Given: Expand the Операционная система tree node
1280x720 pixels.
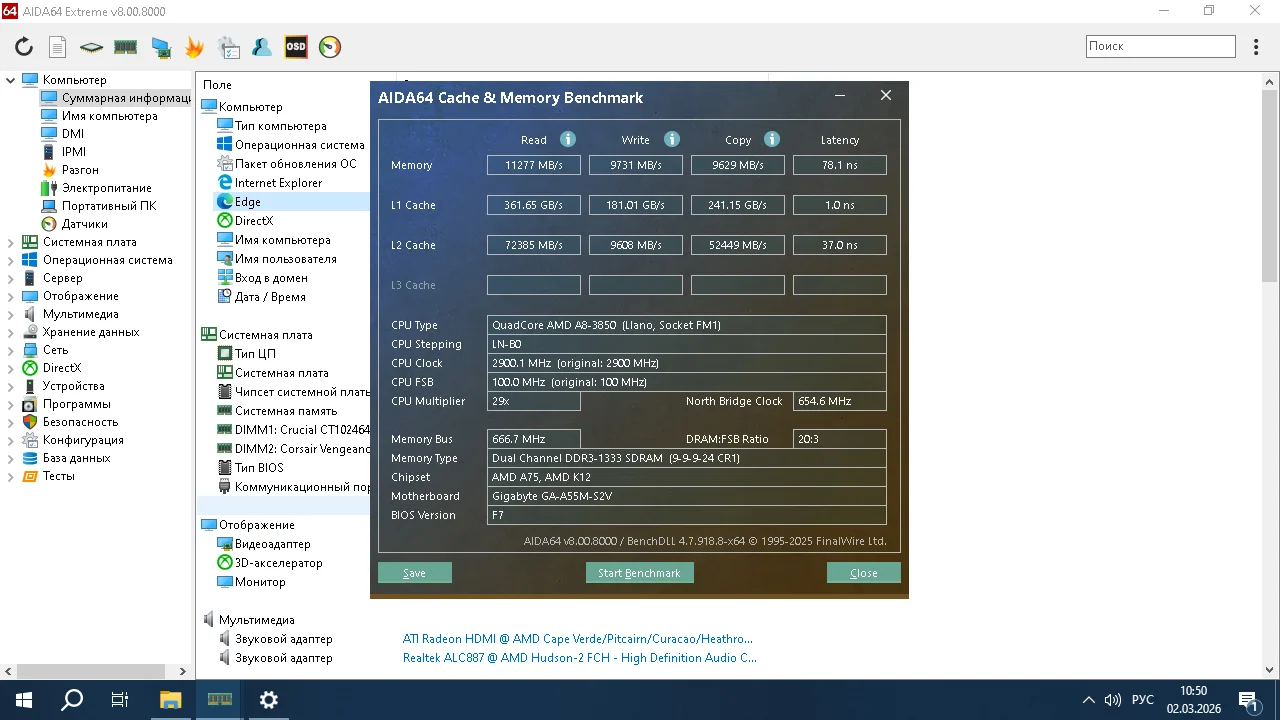Looking at the screenshot, I should pyautogui.click(x=11, y=260).
